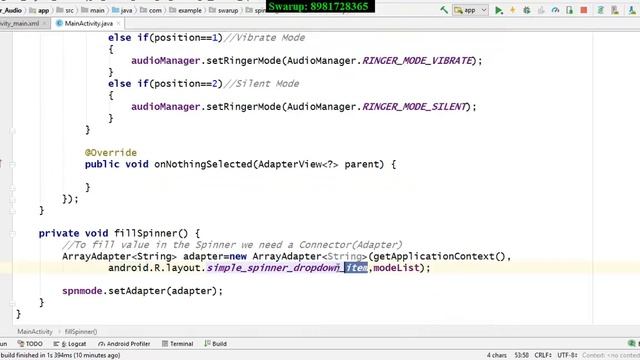
Task: Open the Logcat tool window
Action: tap(70, 344)
